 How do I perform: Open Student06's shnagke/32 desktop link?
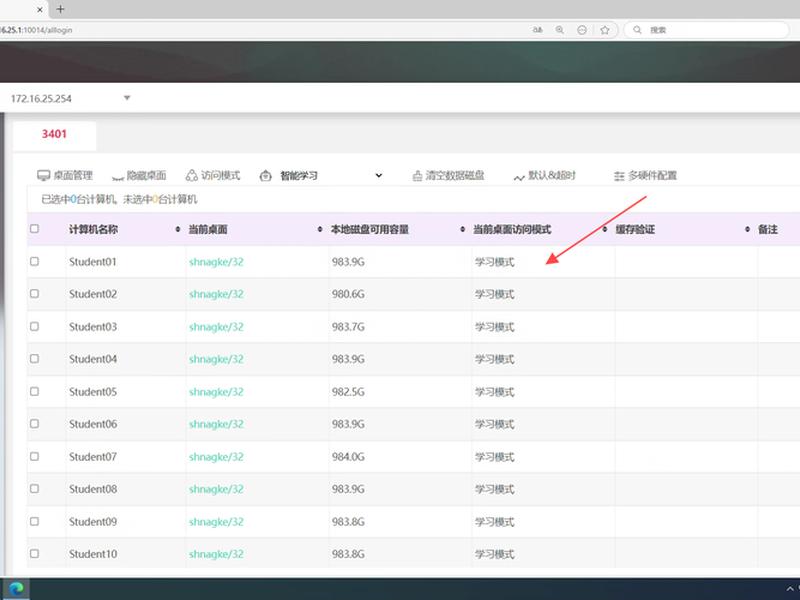[x=216, y=424]
